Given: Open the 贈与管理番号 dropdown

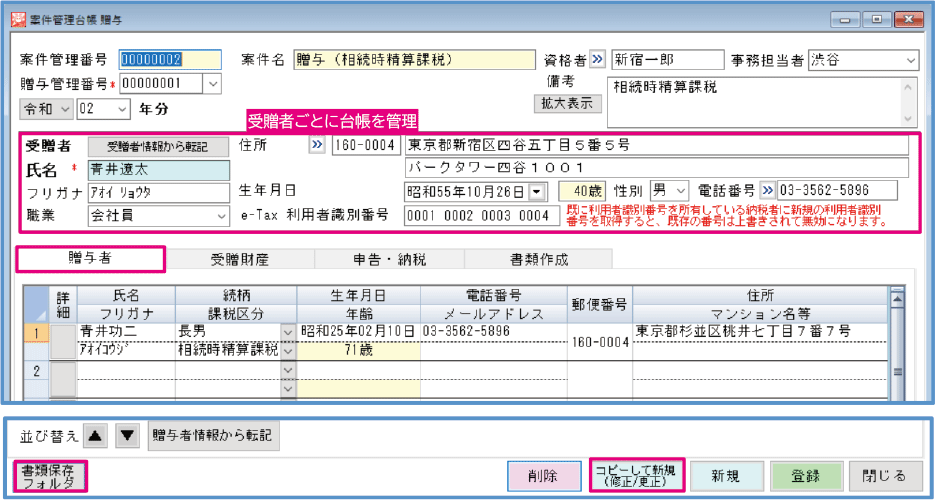Looking at the screenshot, I should 212,84.
